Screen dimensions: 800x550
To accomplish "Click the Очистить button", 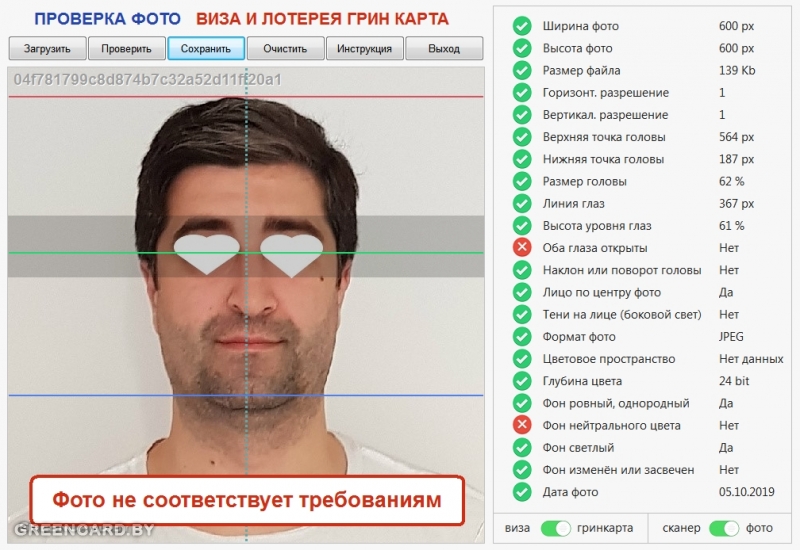I will point(285,48).
